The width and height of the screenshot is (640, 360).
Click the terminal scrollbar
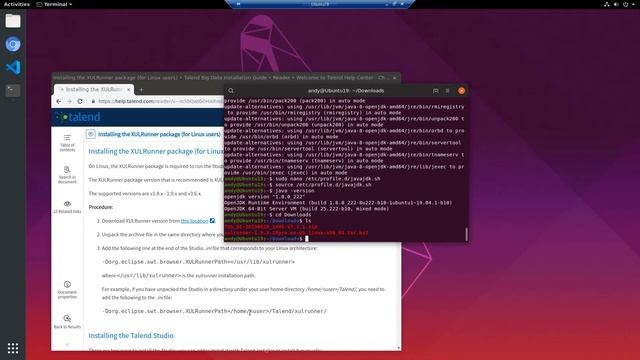pos(467,234)
